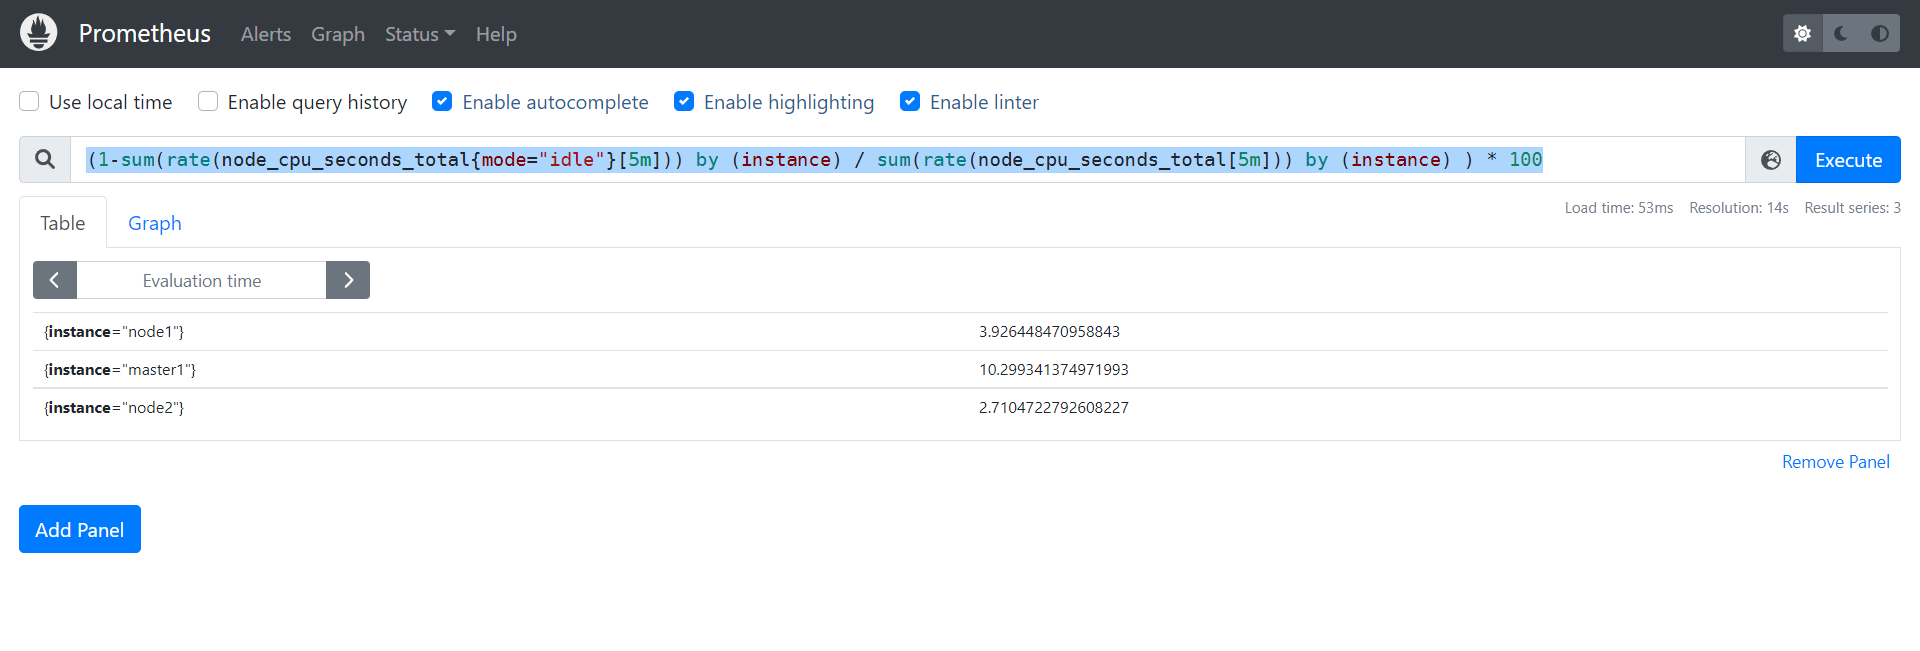
Task: Click the Remove Panel link
Action: click(x=1836, y=462)
